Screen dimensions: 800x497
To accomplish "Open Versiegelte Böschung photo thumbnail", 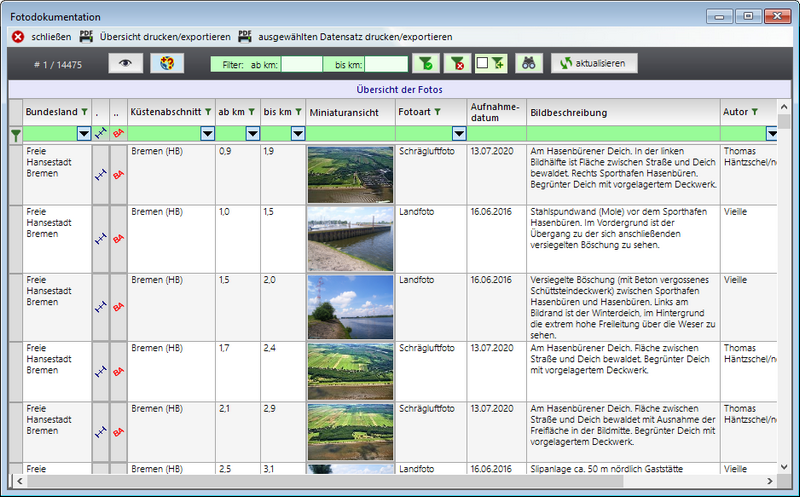I will [x=351, y=307].
